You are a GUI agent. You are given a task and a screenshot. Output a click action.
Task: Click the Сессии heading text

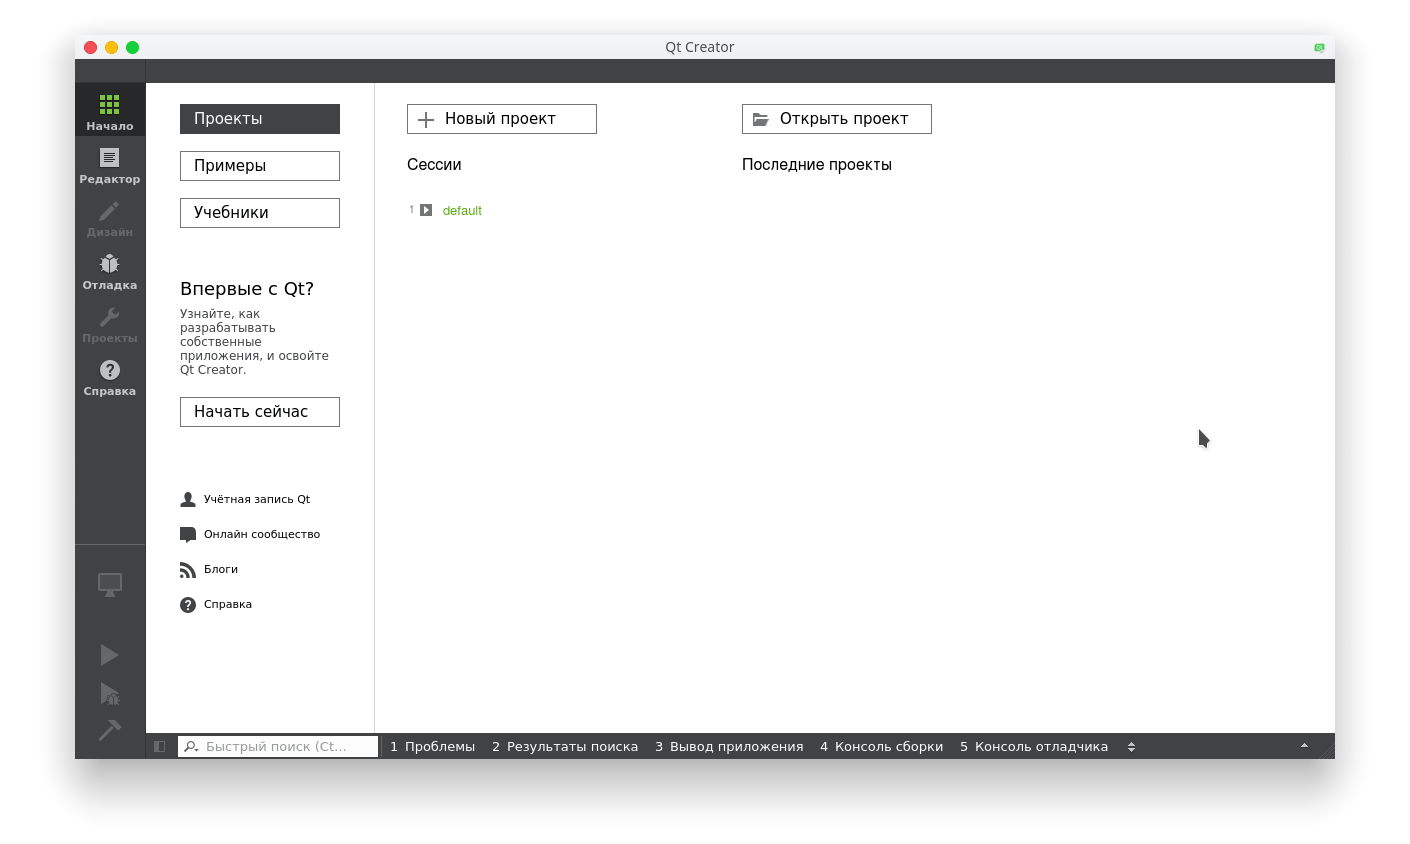click(x=434, y=165)
